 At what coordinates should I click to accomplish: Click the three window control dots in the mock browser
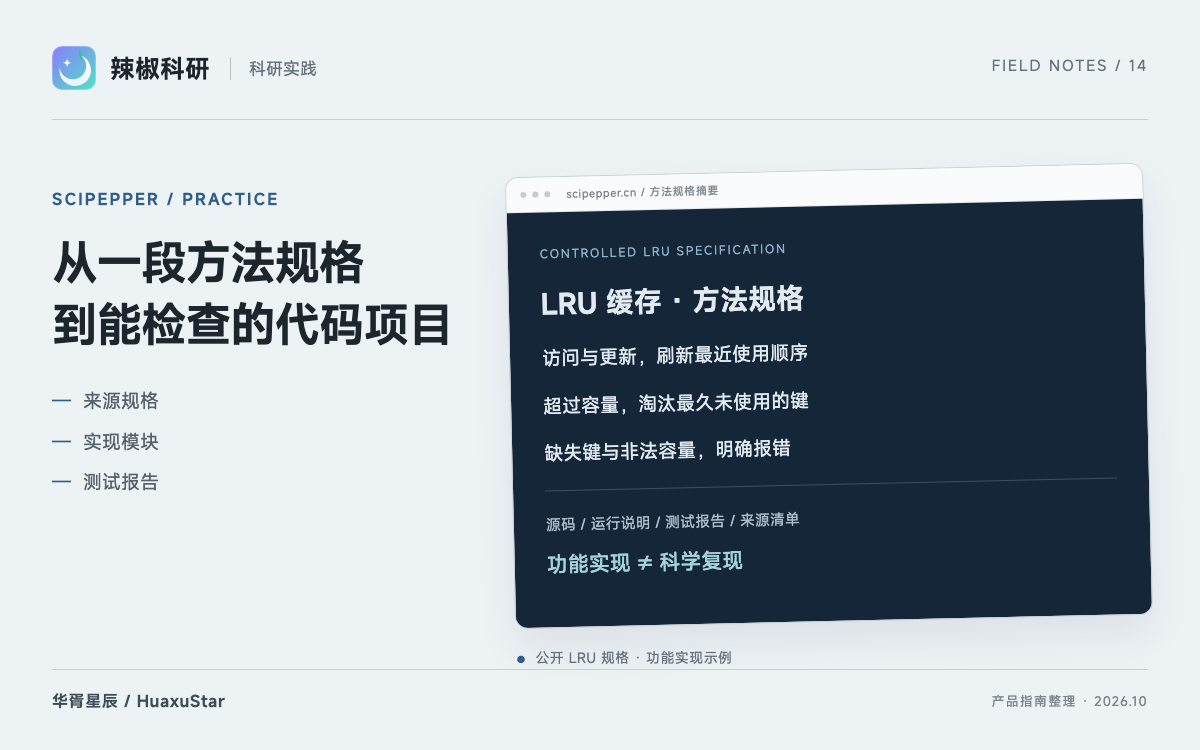(x=535, y=194)
